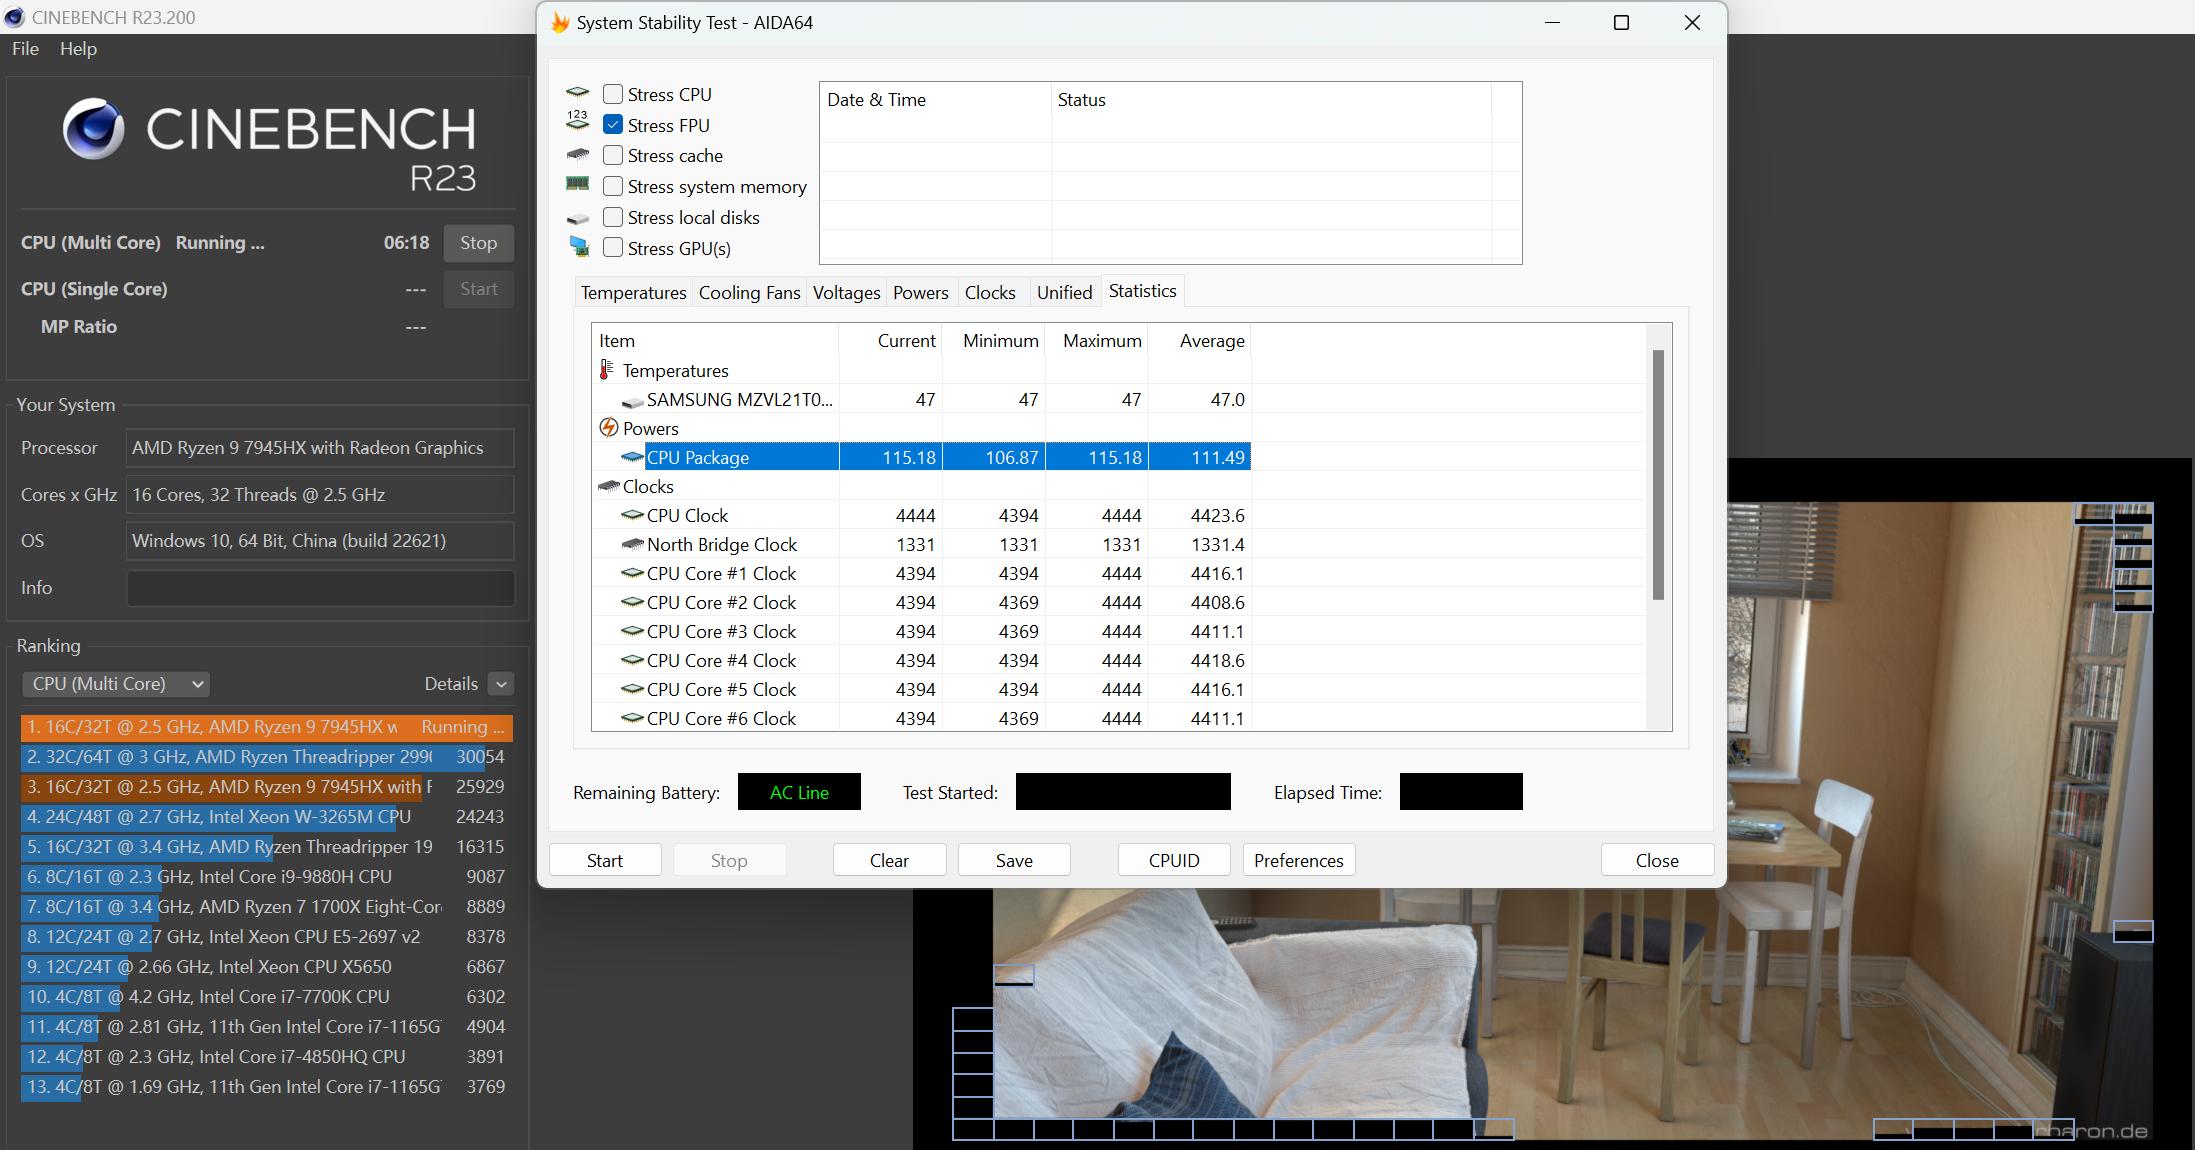Image resolution: width=2195 pixels, height=1150 pixels.
Task: Click the memory module icon beside Stress system memory
Action: pyautogui.click(x=577, y=184)
